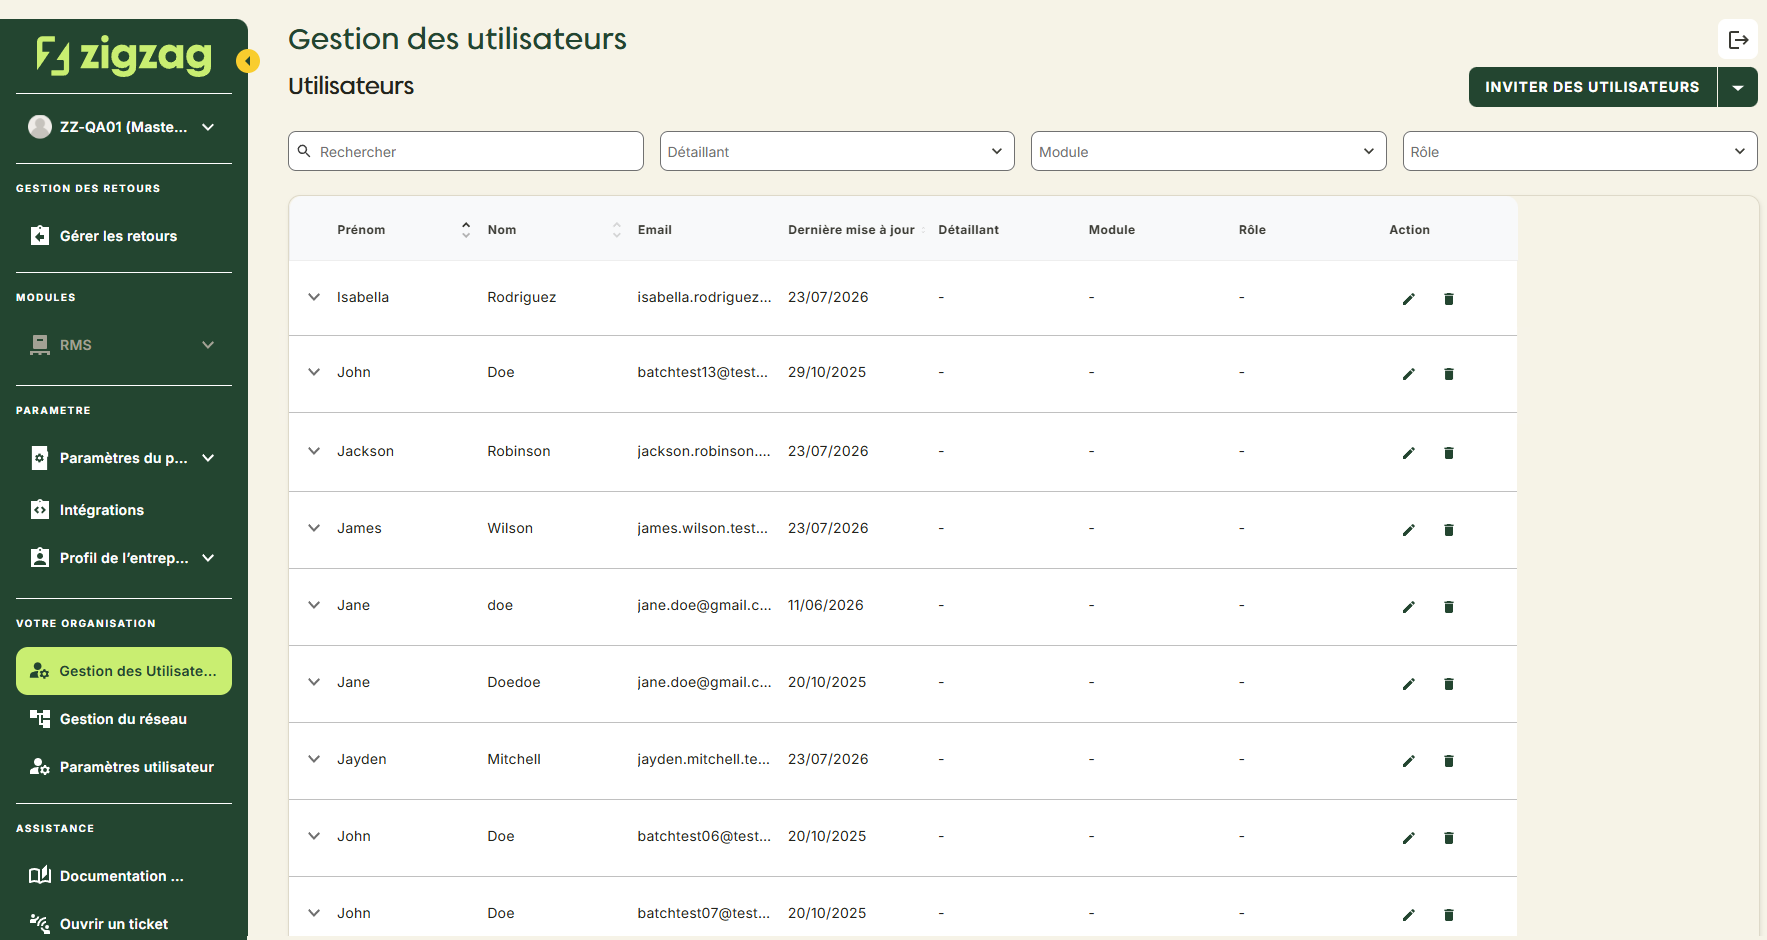The width and height of the screenshot is (1767, 940).
Task: Edit the batchtest13 John Doe row
Action: (1408, 374)
